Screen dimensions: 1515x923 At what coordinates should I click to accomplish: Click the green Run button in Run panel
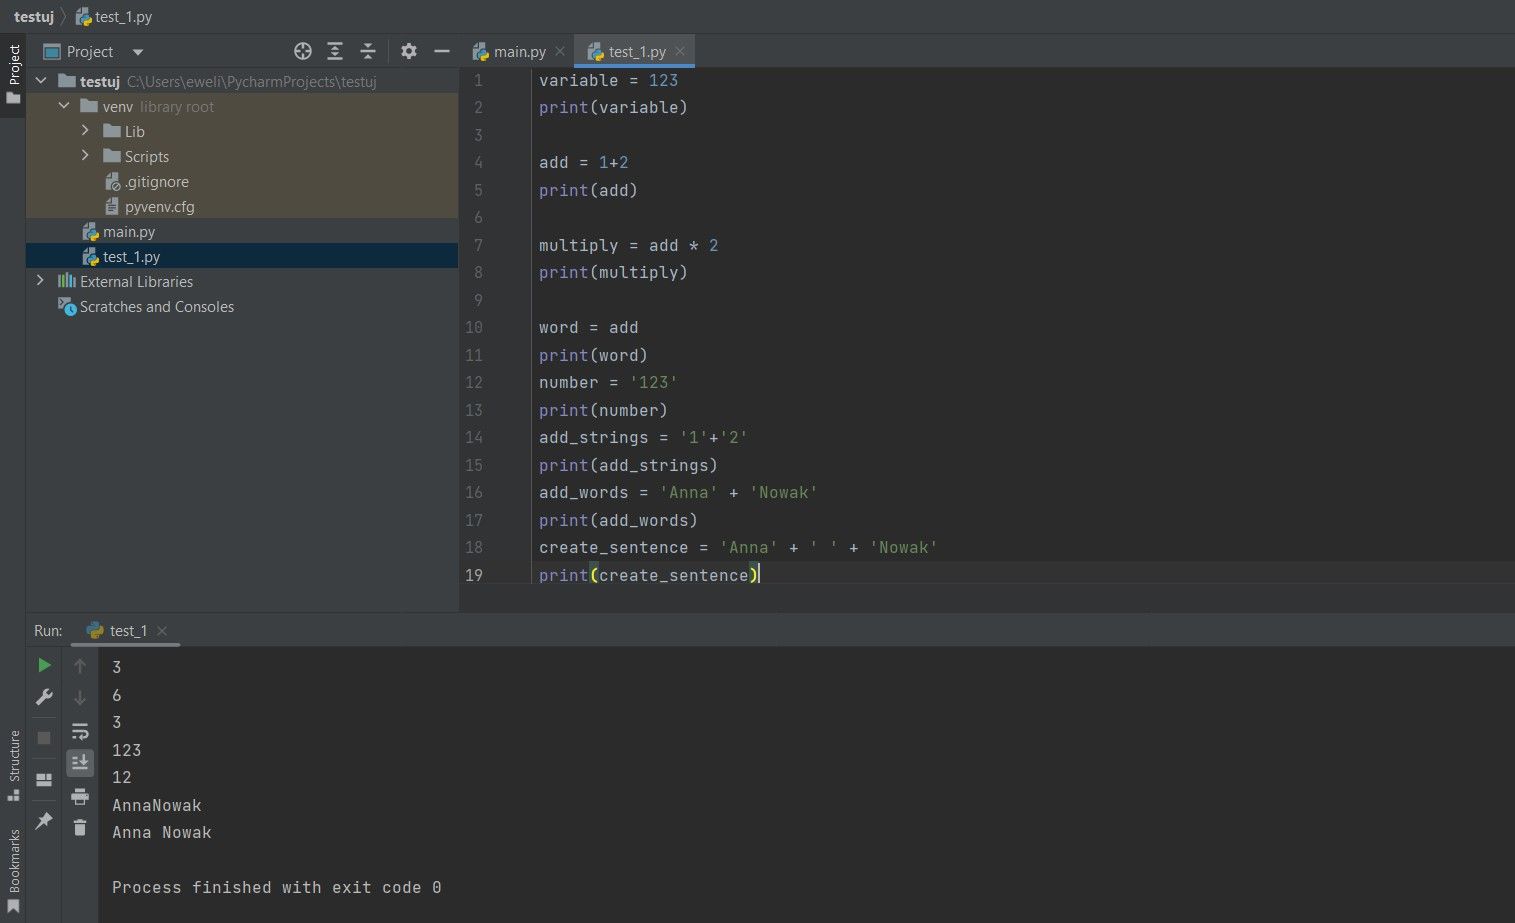[44, 665]
